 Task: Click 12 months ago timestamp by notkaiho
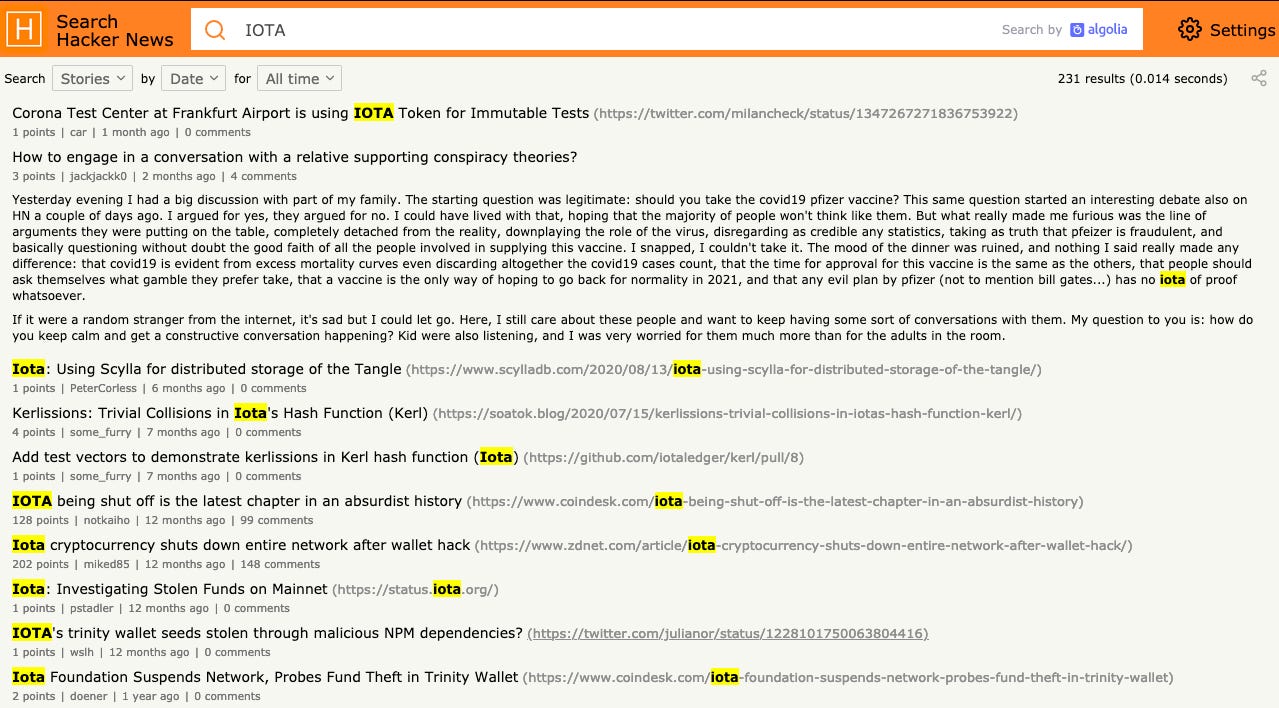[186, 520]
